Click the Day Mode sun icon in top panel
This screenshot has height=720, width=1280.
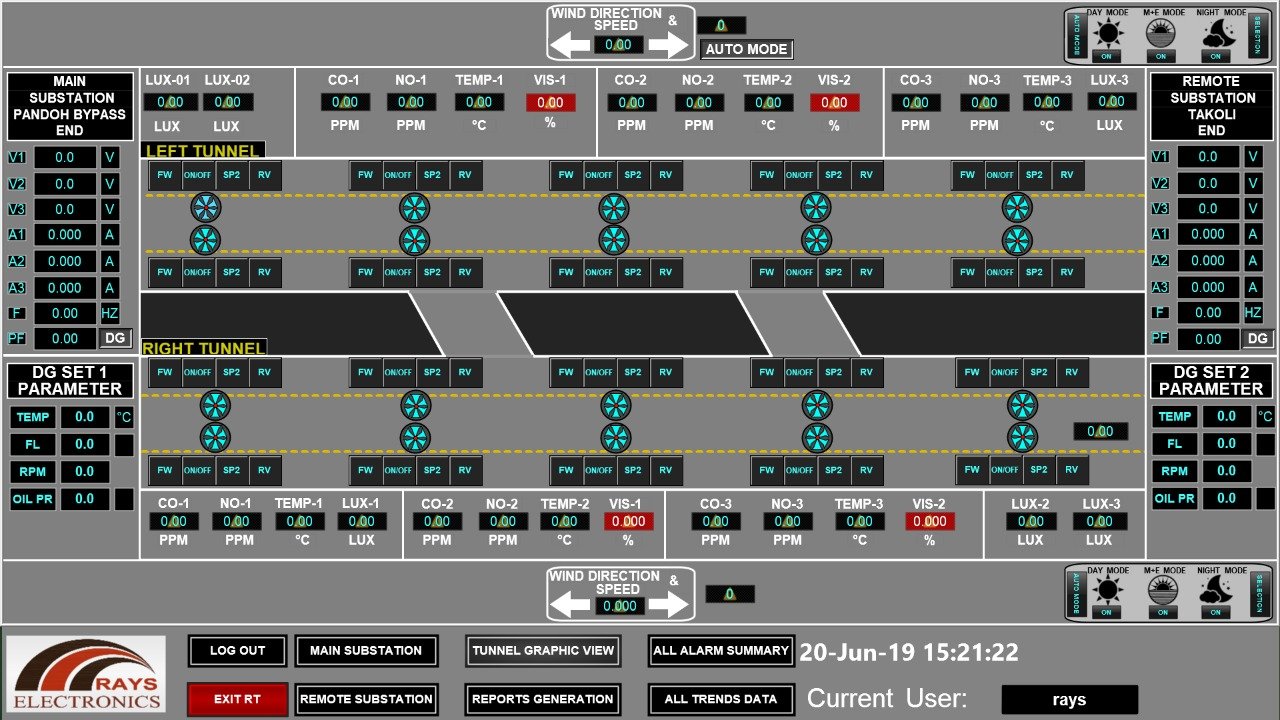pyautogui.click(x=1106, y=35)
